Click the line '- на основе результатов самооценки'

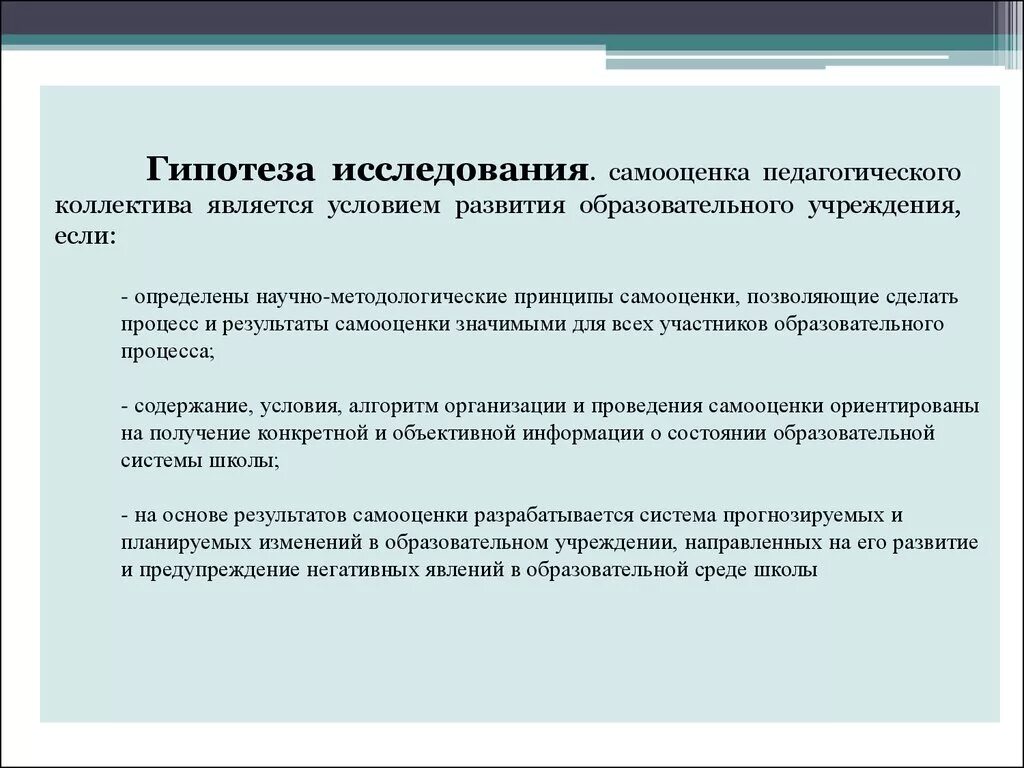(x=512, y=515)
